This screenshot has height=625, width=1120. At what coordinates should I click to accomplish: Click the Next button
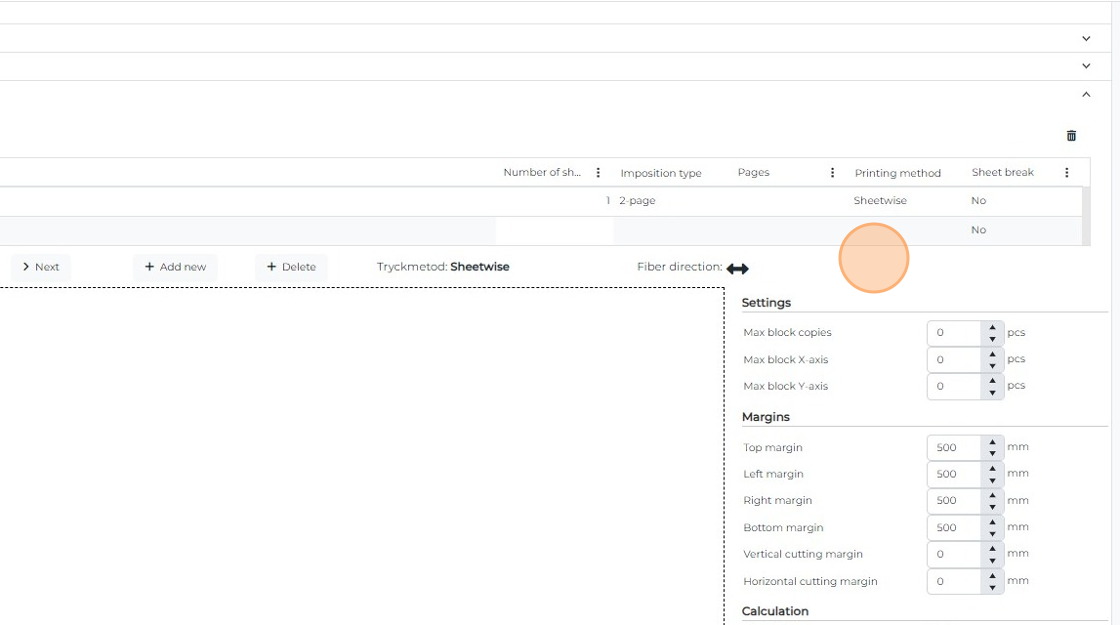41,267
